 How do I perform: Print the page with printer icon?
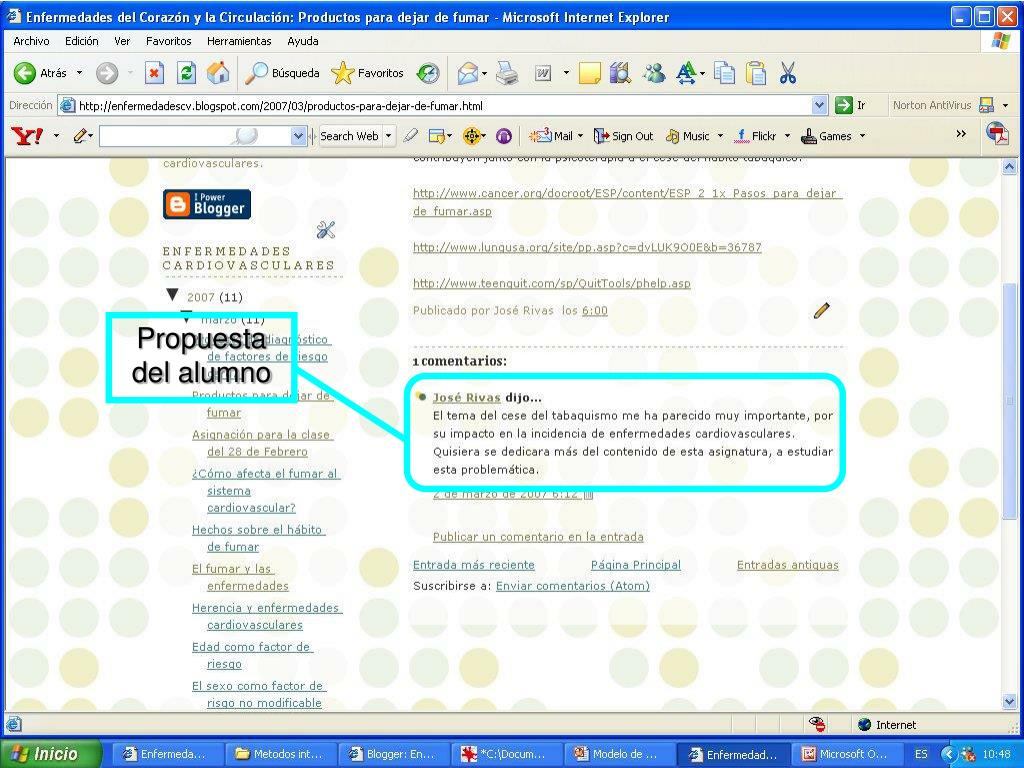click(507, 73)
